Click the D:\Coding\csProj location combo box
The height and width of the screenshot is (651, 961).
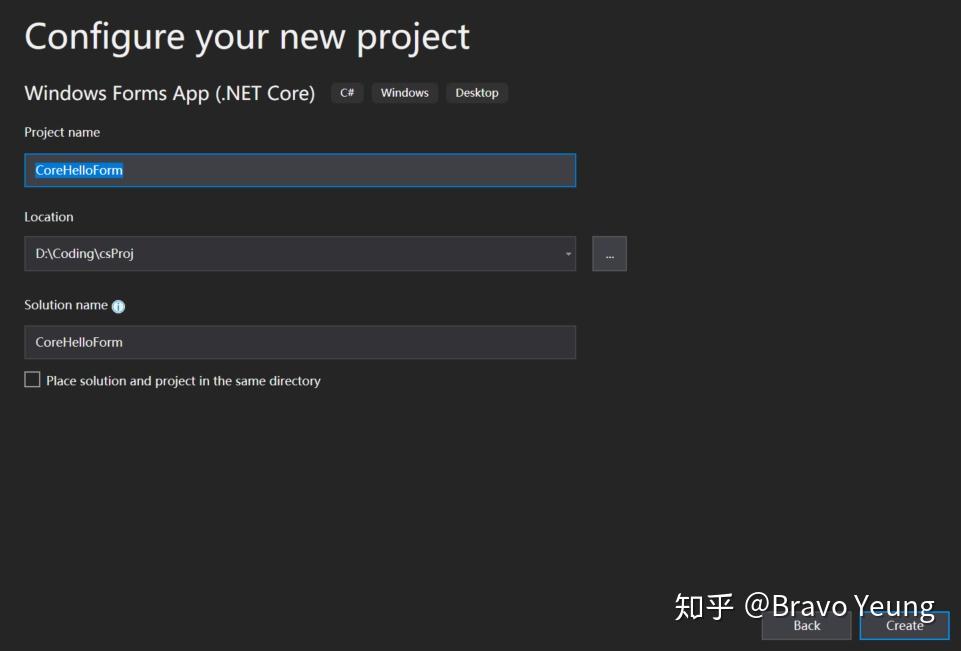(x=290, y=254)
